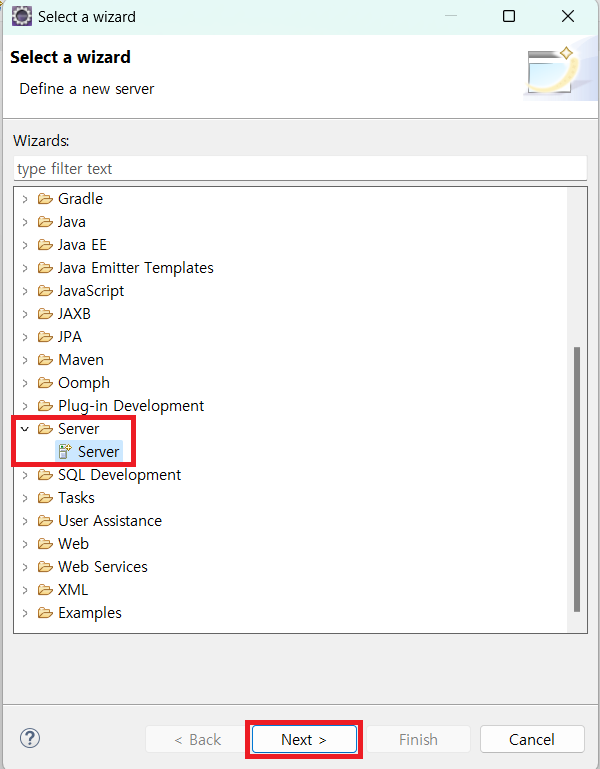Open the help question mark icon
Image resolution: width=600 pixels, height=769 pixels.
pos(30,739)
